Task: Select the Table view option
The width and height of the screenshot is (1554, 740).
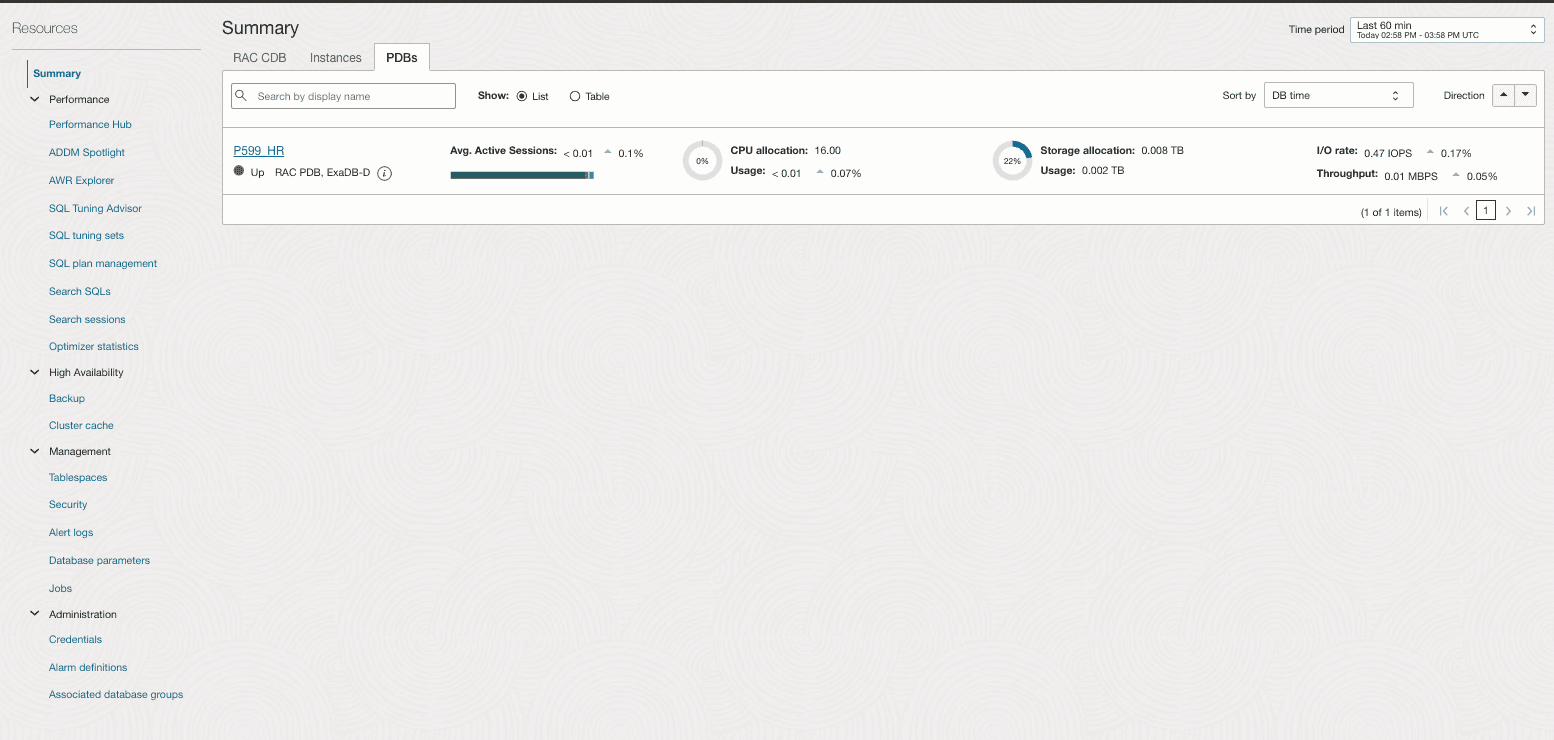Action: [x=575, y=96]
